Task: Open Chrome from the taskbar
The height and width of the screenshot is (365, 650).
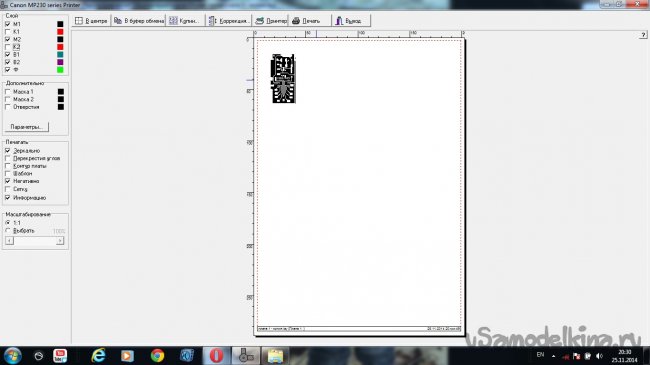Action: (157, 355)
